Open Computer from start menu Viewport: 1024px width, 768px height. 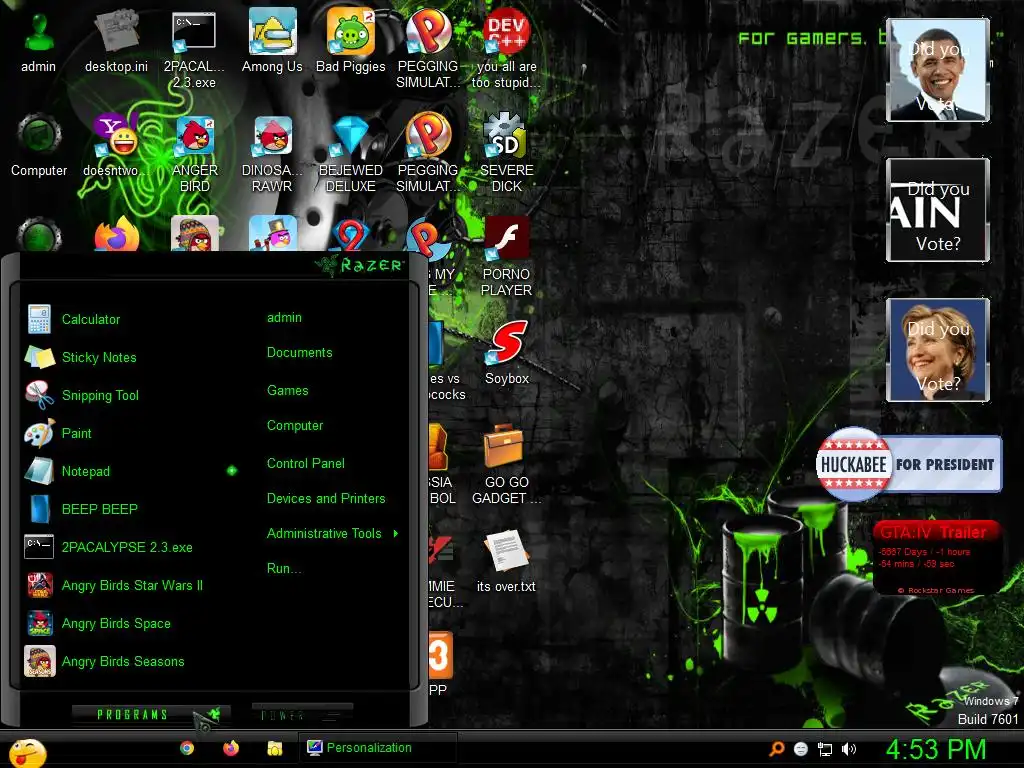(295, 426)
